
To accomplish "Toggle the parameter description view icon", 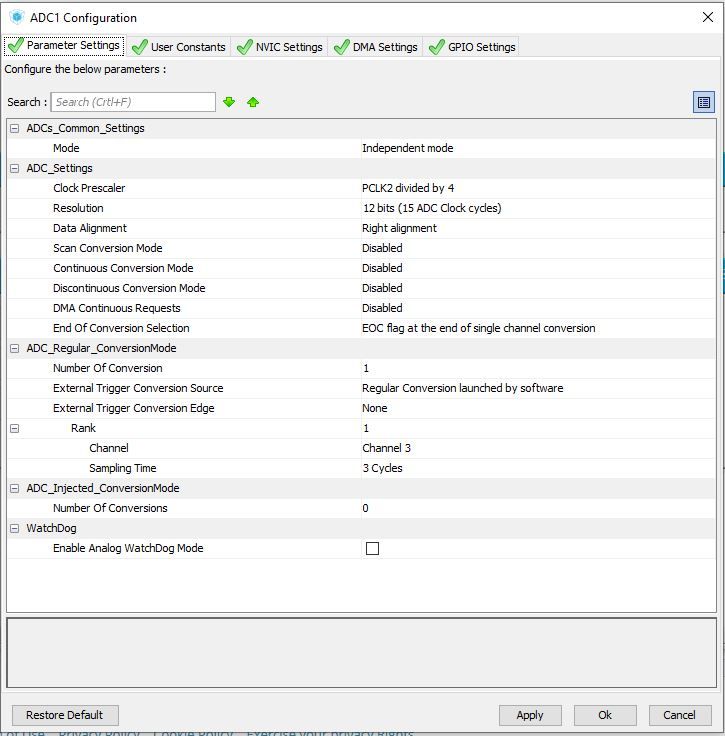I will coord(703,102).
